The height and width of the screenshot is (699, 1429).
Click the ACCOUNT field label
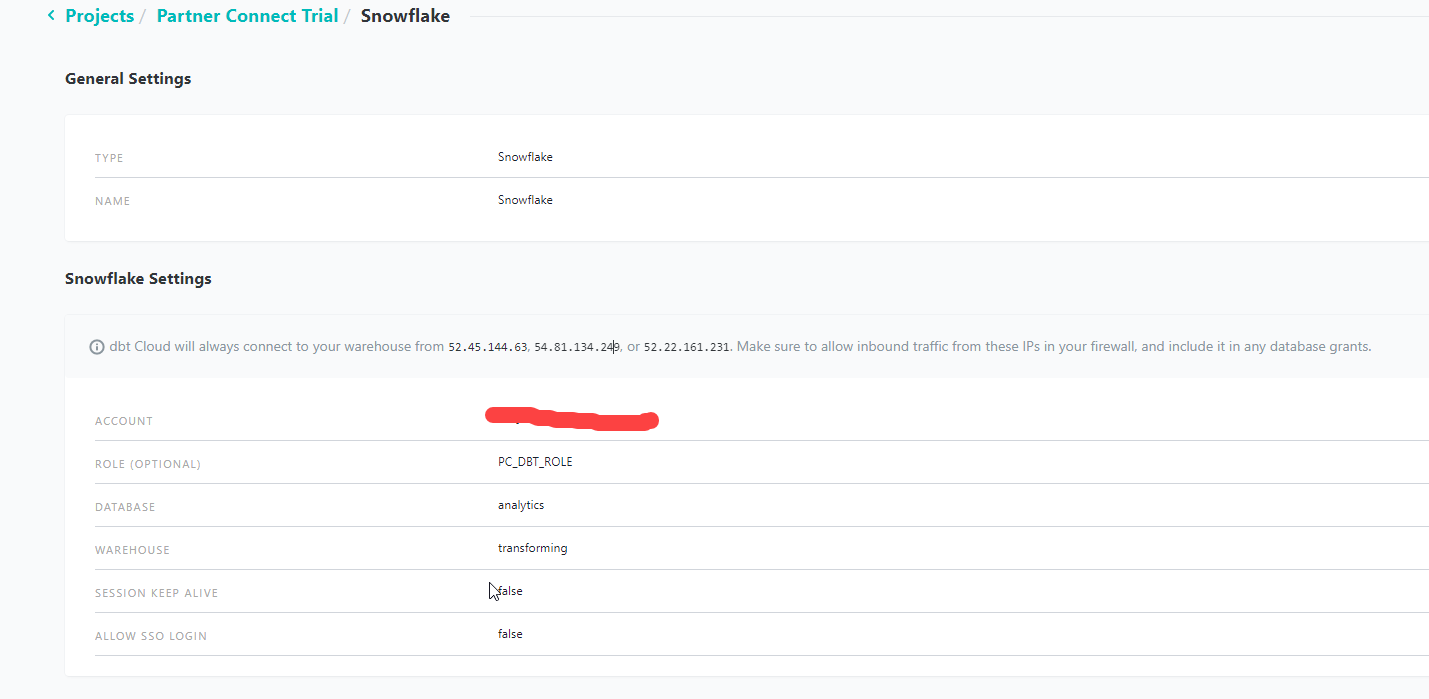(124, 421)
